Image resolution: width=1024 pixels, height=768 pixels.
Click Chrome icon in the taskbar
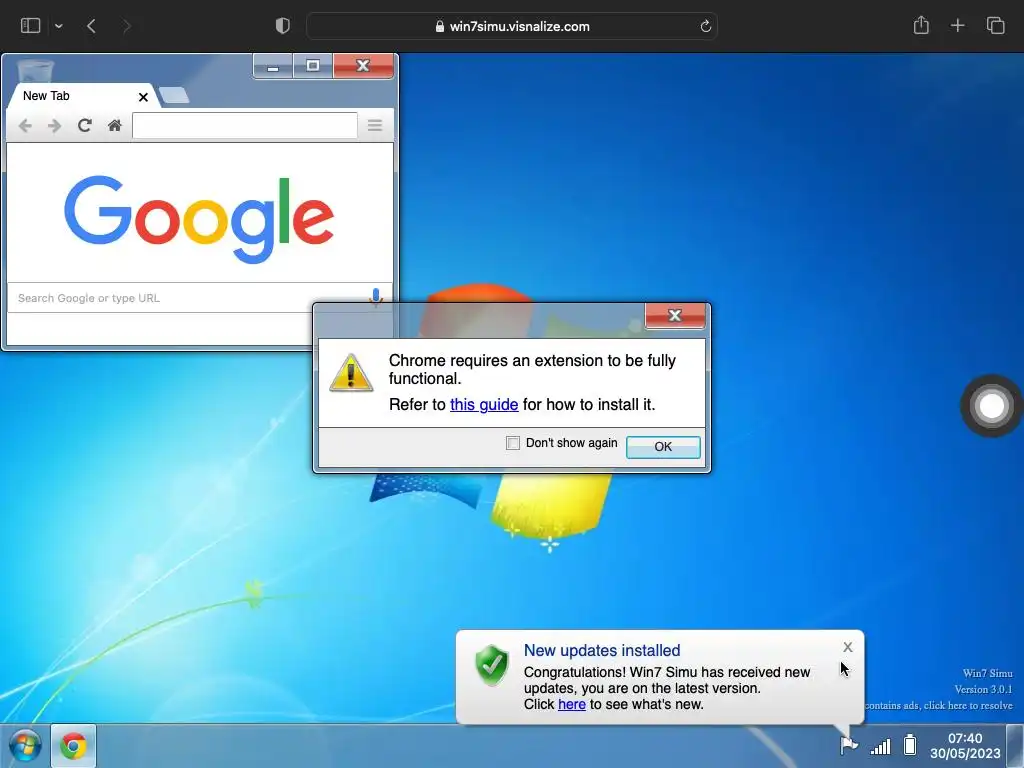[x=73, y=746]
